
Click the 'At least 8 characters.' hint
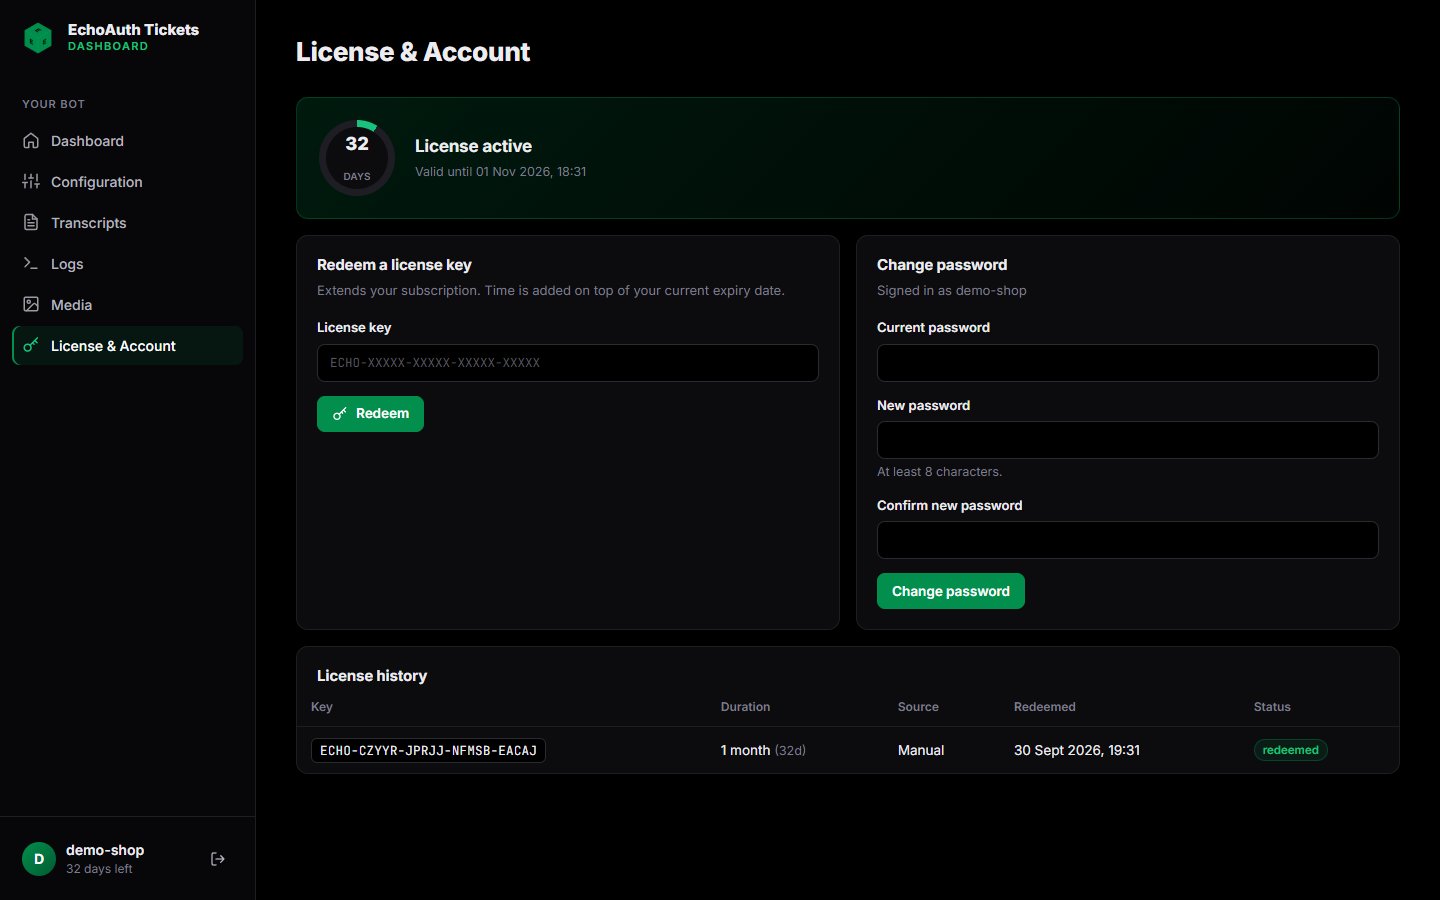click(x=939, y=472)
